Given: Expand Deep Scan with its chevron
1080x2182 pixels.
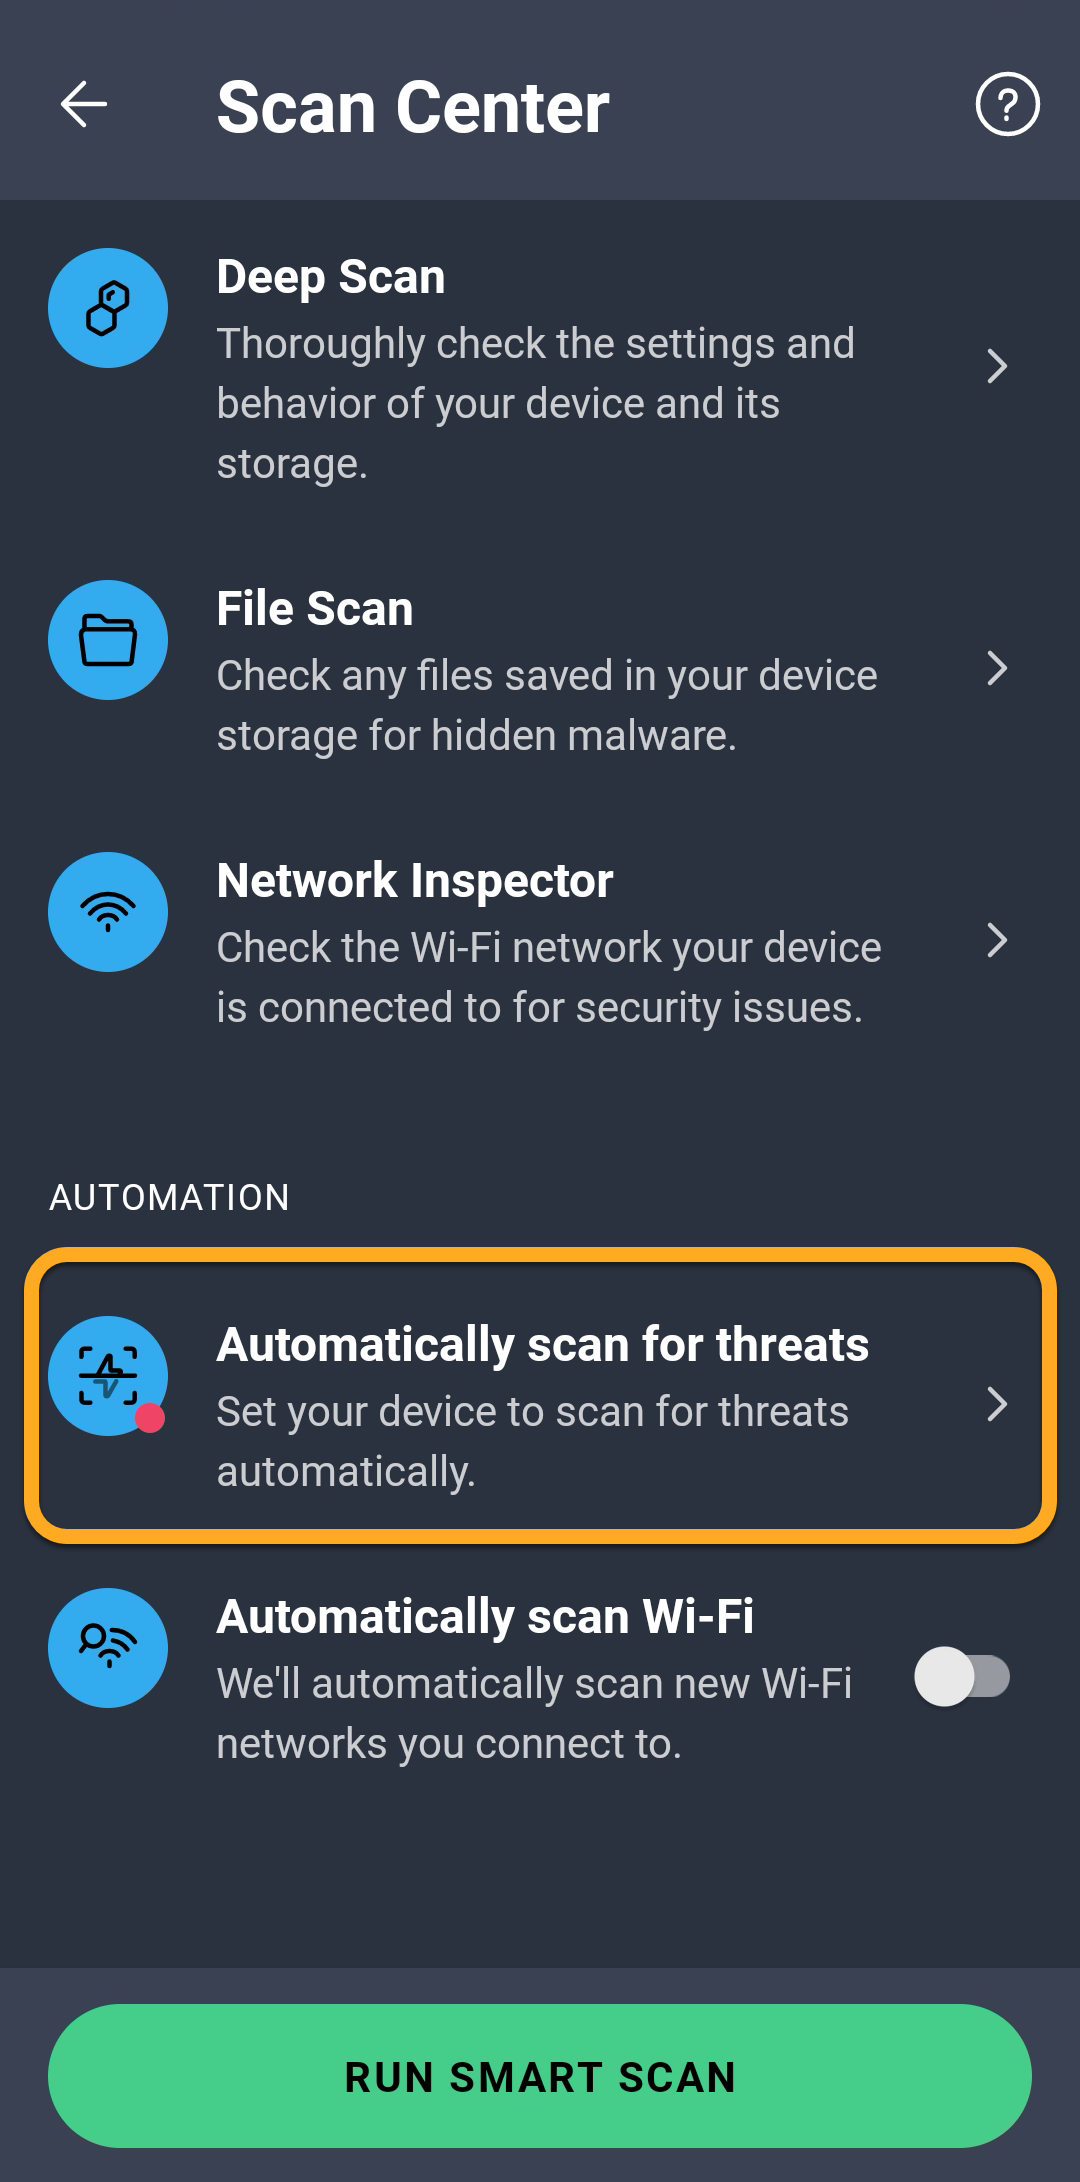Looking at the screenshot, I should (997, 366).
